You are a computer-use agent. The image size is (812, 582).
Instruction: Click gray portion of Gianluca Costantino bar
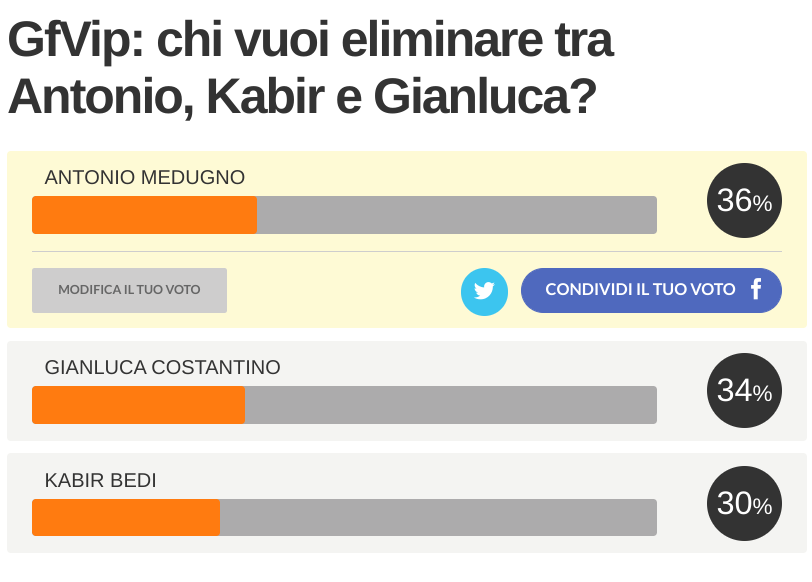pos(451,405)
